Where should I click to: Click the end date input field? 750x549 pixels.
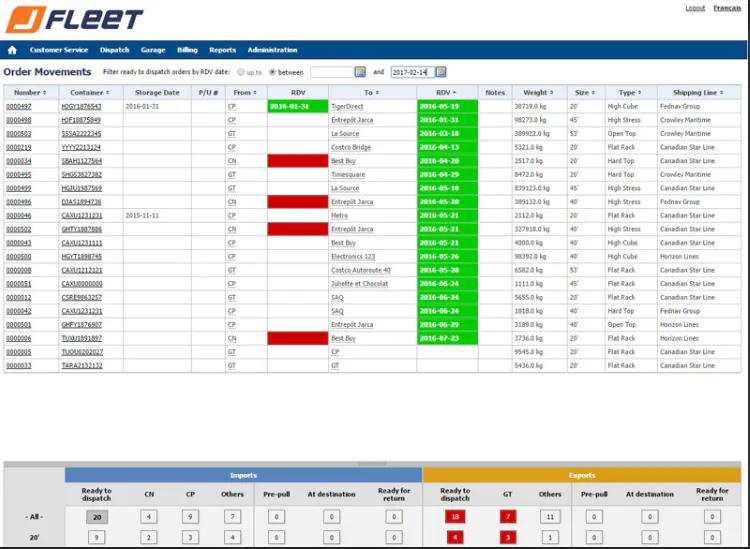pos(412,72)
